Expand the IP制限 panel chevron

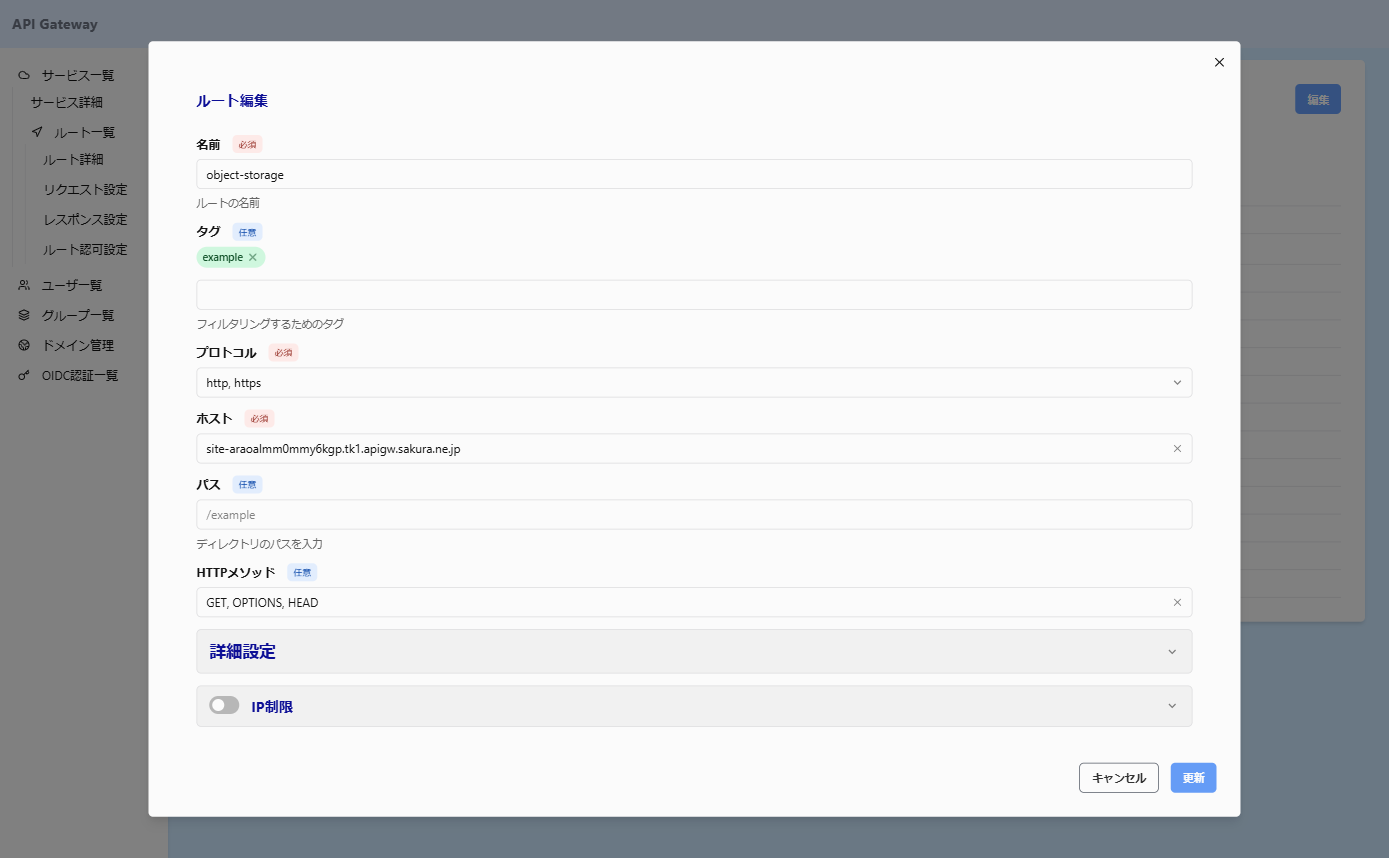(1172, 707)
